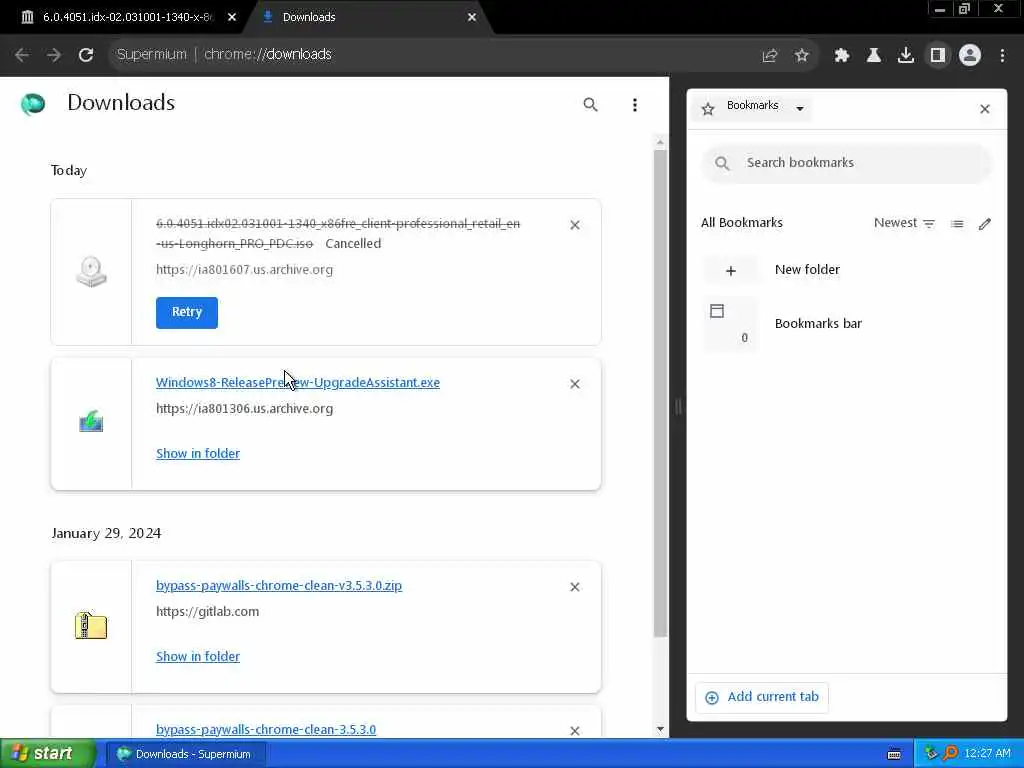Open bypass-paywalls-chrome-clean-3.5.3.0 link
The height and width of the screenshot is (768, 1024).
point(266,729)
